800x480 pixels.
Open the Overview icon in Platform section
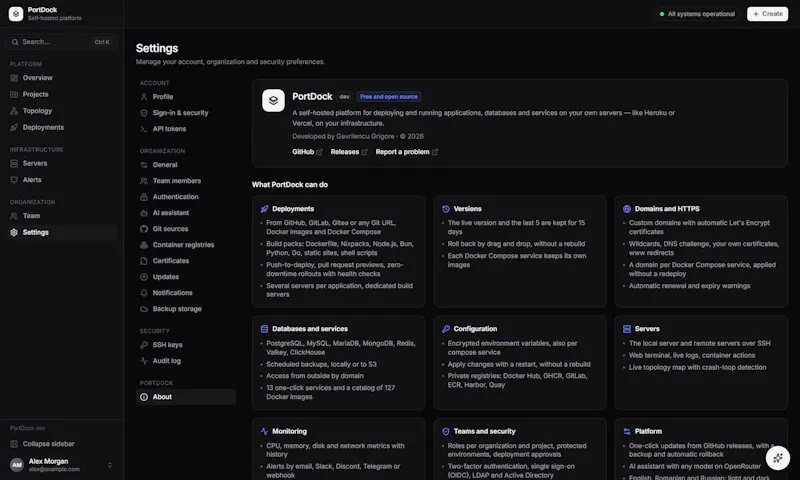[14, 78]
